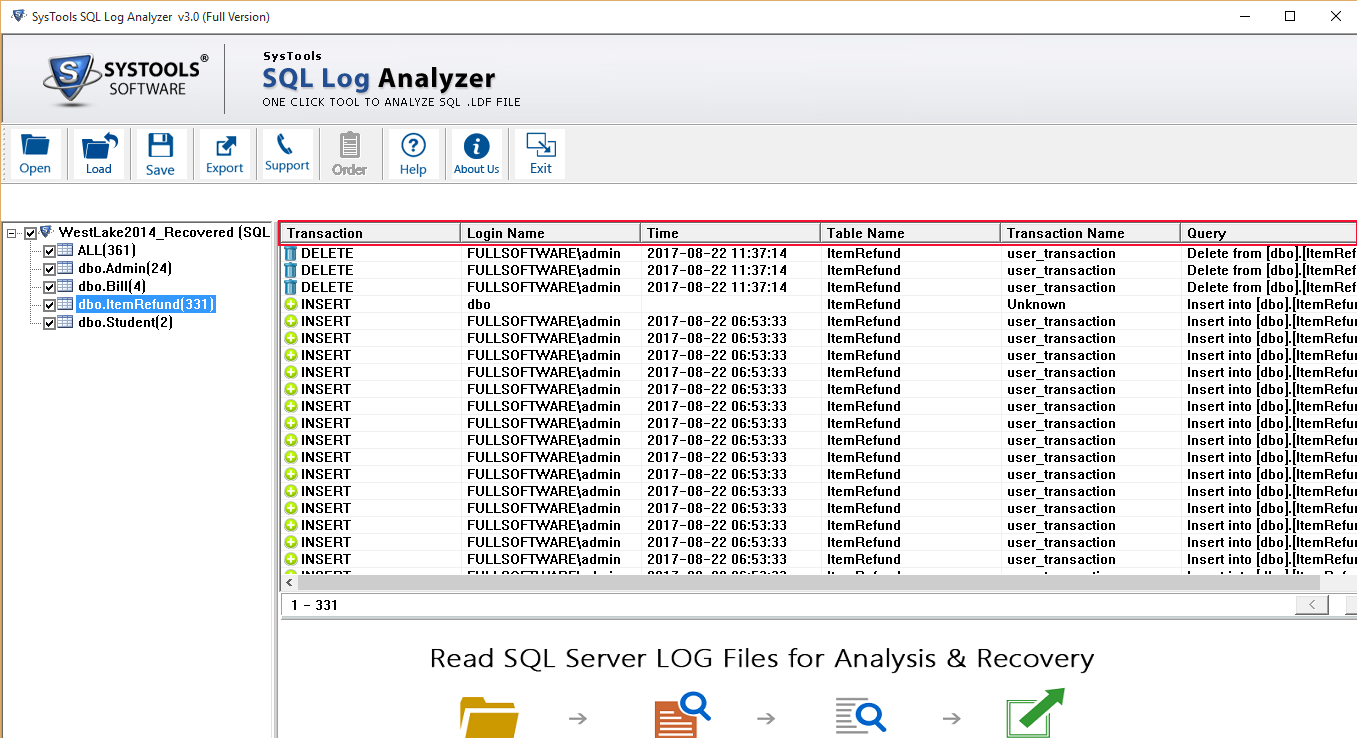Click the green INSERT icon in the dbo login row

291,304
